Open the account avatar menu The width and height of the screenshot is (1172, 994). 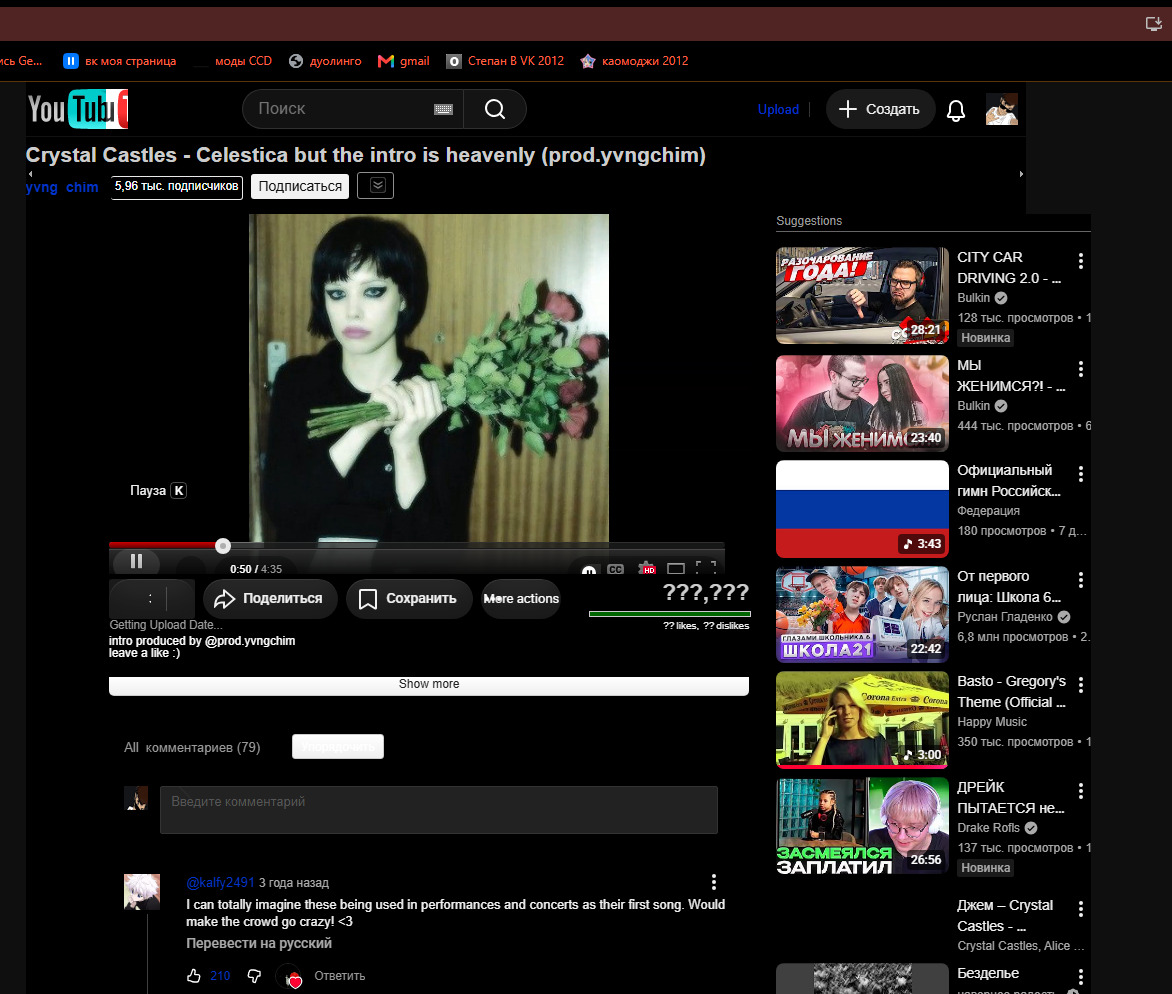[1002, 109]
